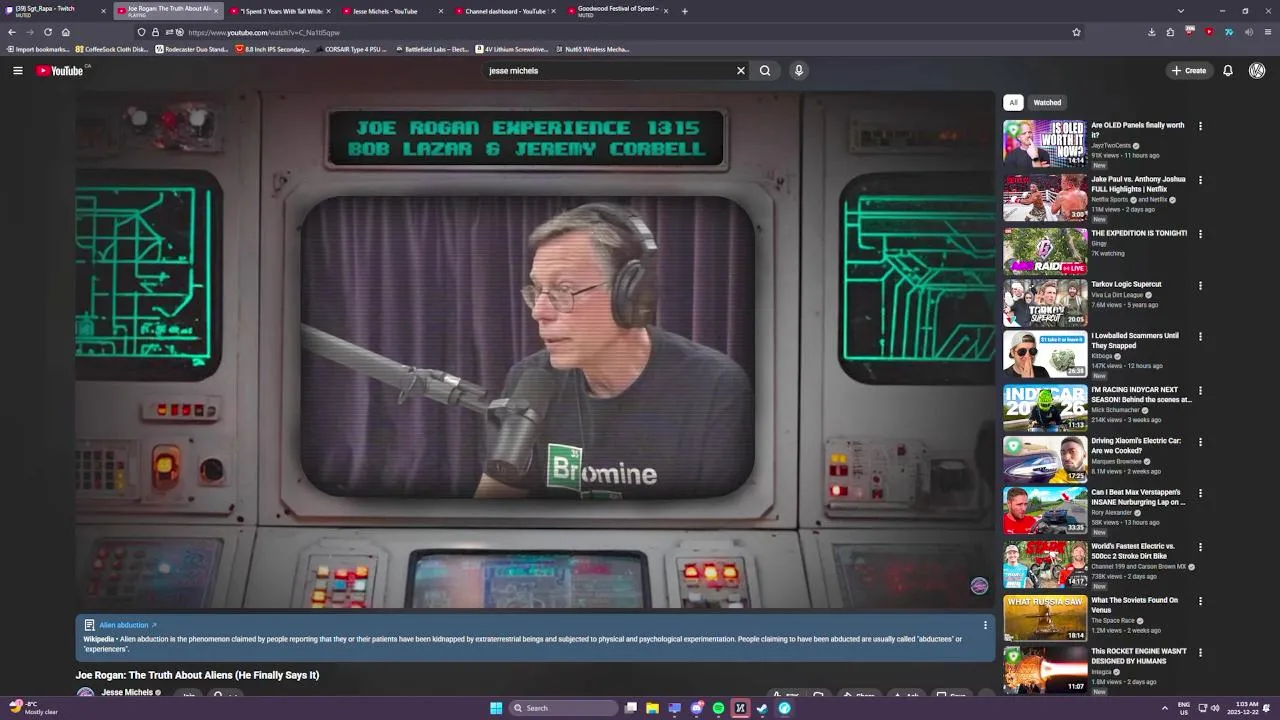This screenshot has width=1280, height=720.
Task: Start voice search with the microphone
Action: tap(798, 70)
